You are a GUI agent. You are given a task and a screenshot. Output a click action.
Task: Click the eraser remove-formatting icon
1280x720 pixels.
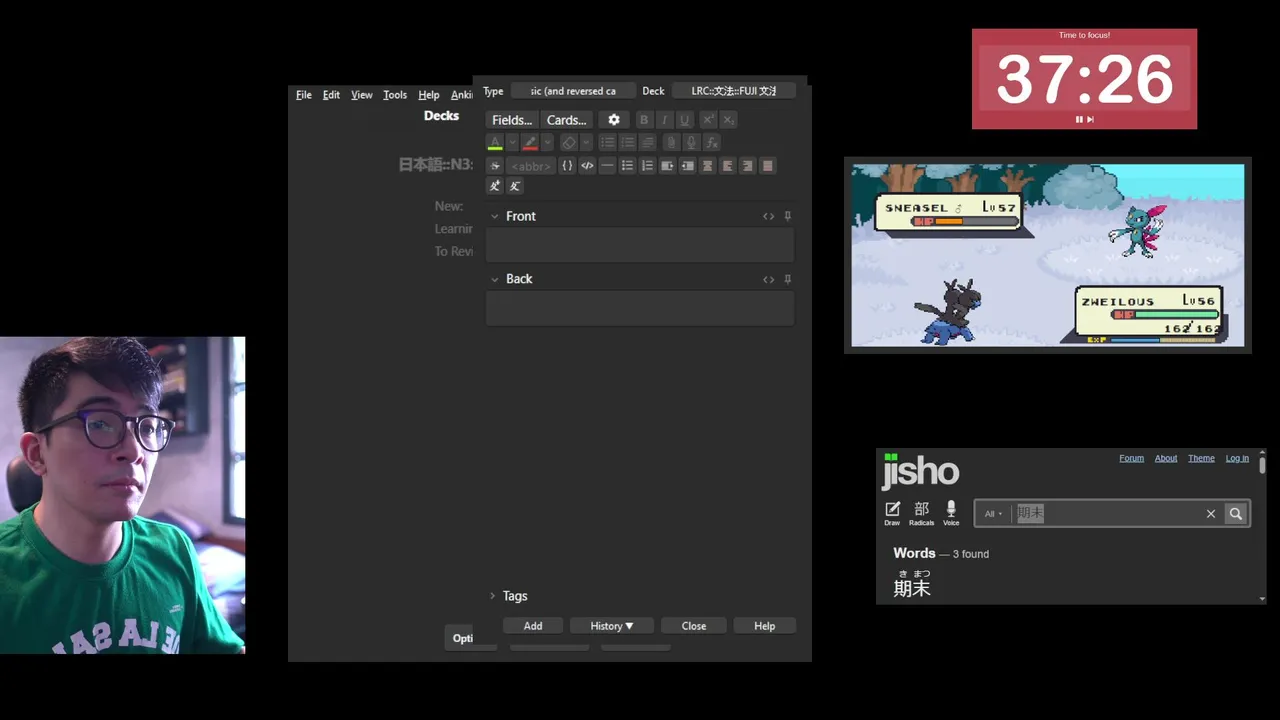(x=569, y=143)
